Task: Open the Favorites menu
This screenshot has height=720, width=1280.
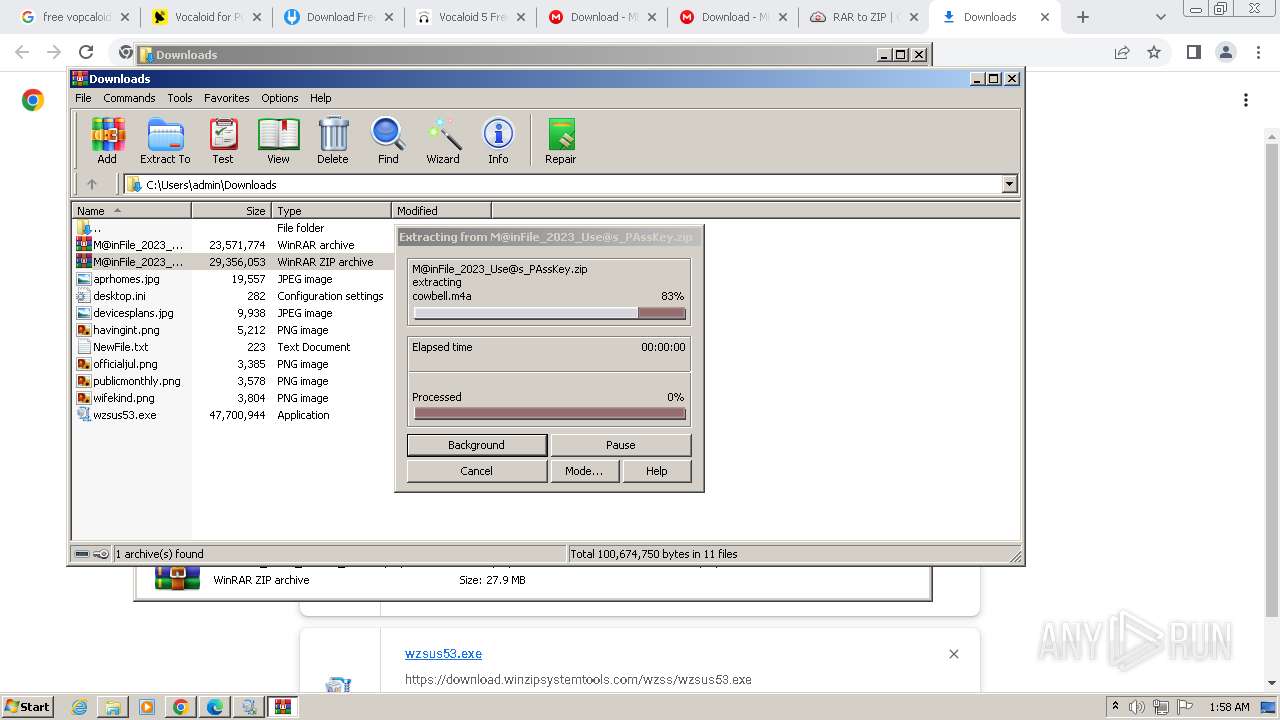Action: coord(227,98)
